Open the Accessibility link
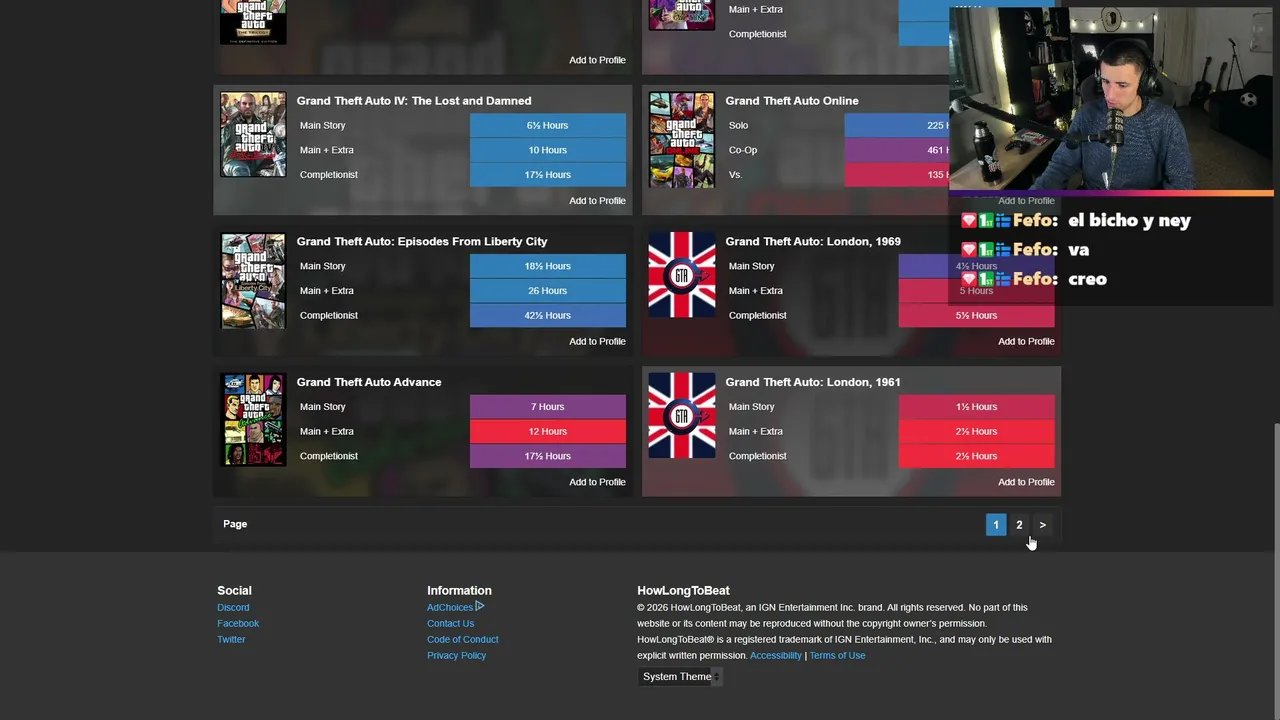Viewport: 1280px width, 720px height. click(776, 656)
